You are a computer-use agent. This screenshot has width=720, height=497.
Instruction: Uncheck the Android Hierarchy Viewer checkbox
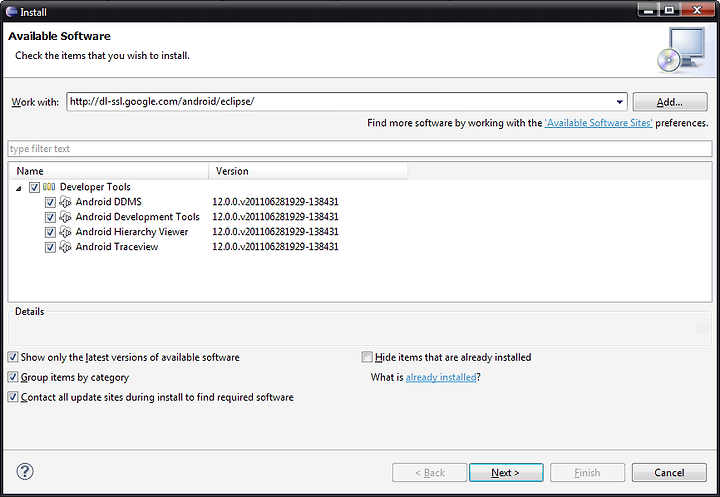(50, 232)
